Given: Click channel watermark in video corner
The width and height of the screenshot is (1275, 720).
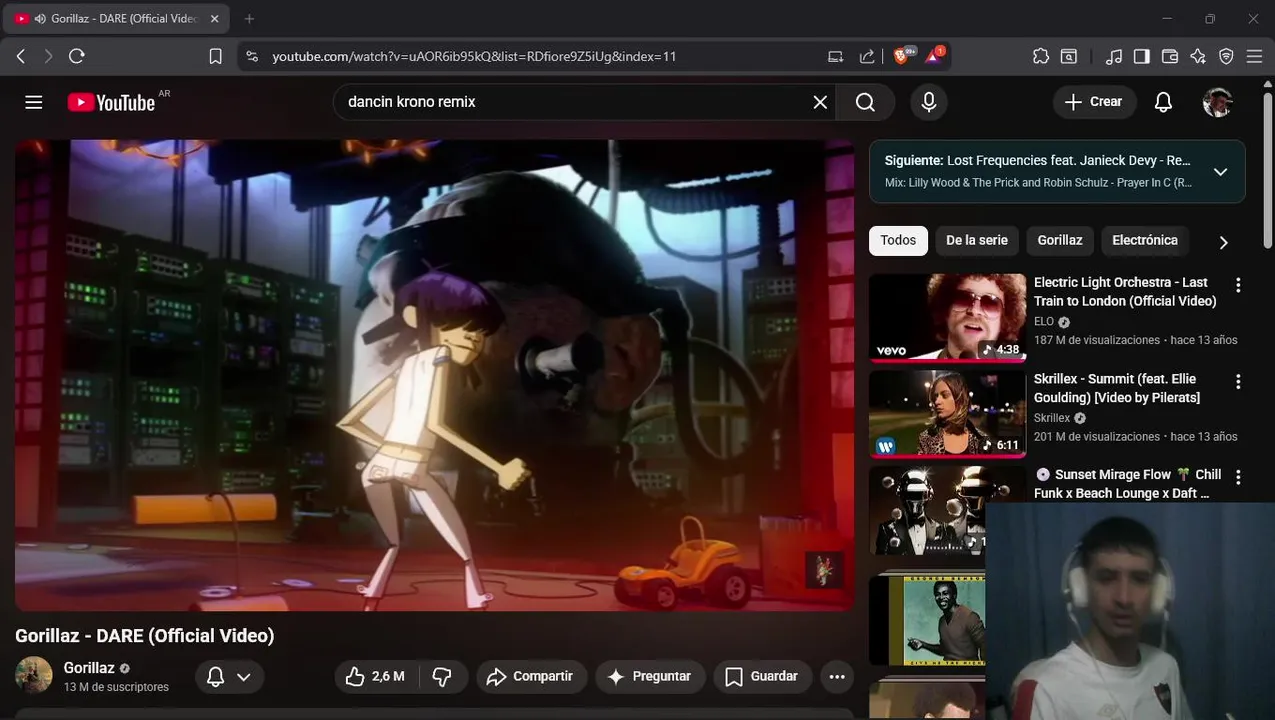Looking at the screenshot, I should pyautogui.click(x=824, y=570).
